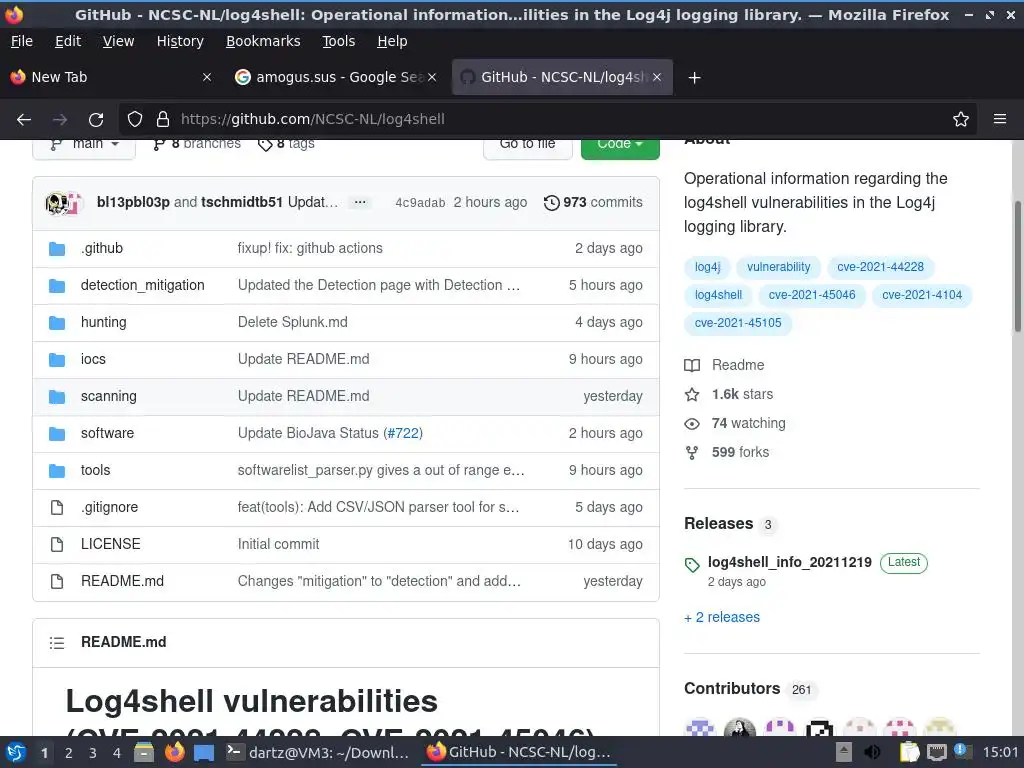Show site security info via padlock icon

click(x=163, y=120)
